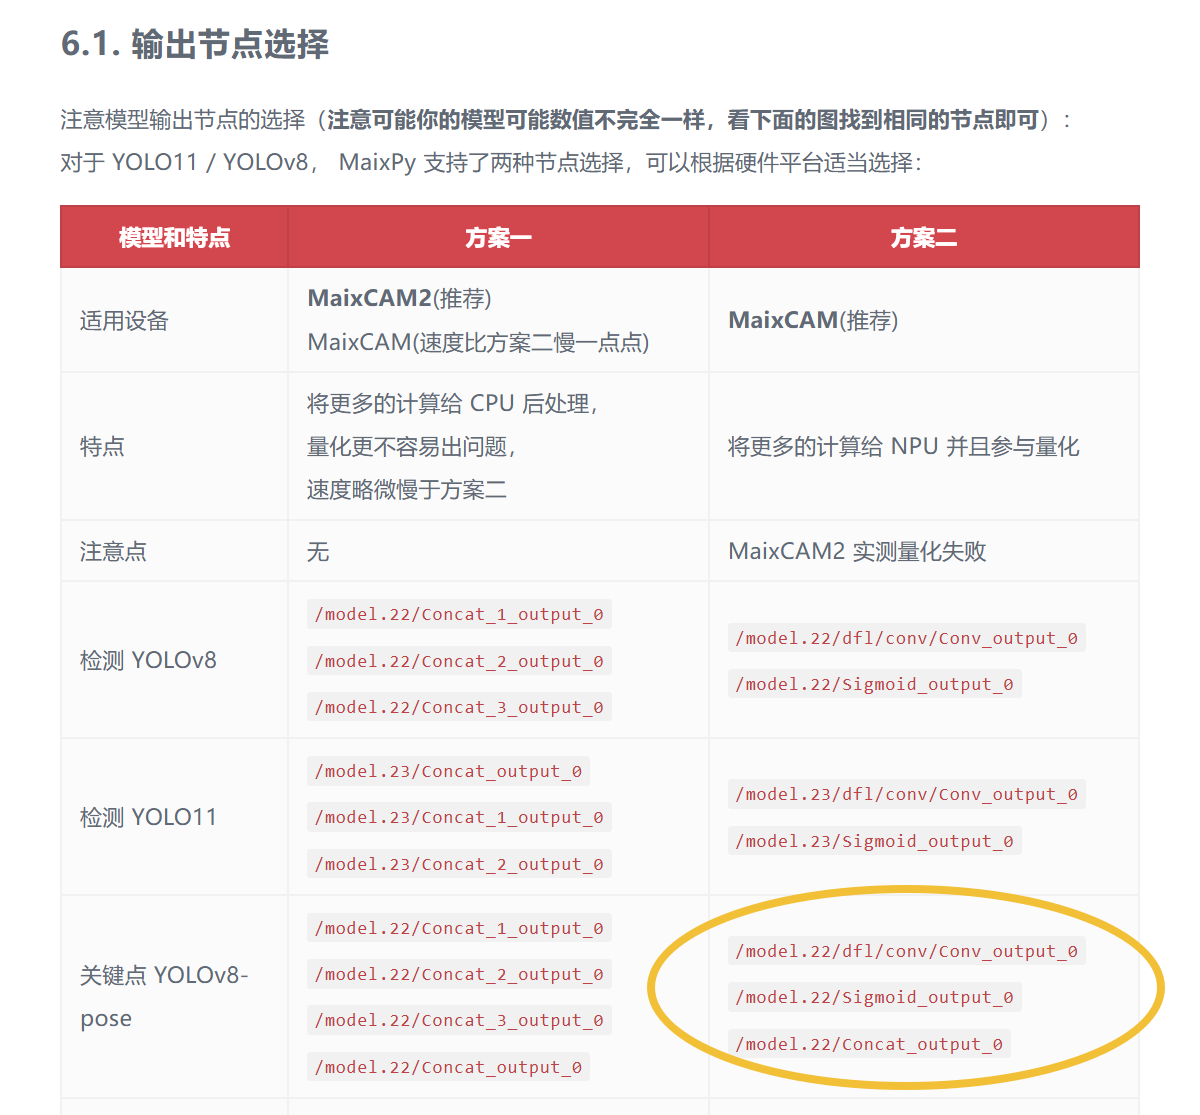Select the "方案一" column header
The height and width of the screenshot is (1115, 1200).
click(498, 238)
